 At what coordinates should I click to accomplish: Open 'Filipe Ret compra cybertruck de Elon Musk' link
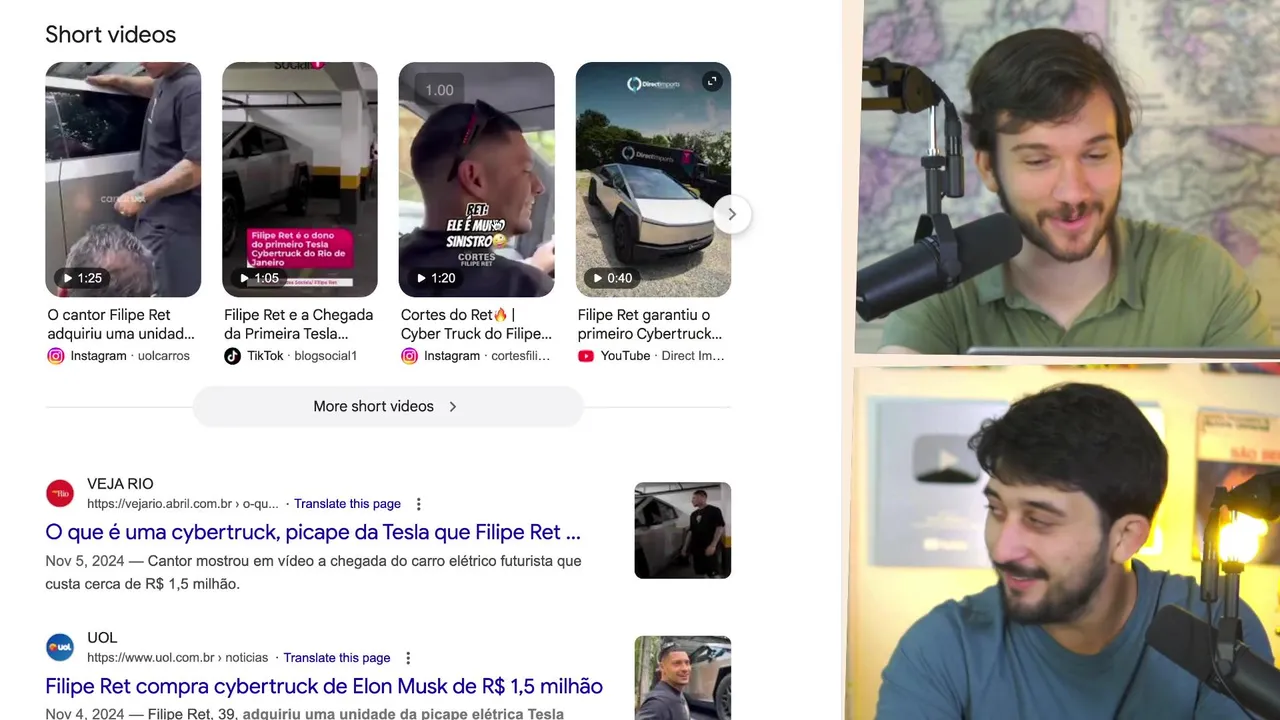point(324,686)
